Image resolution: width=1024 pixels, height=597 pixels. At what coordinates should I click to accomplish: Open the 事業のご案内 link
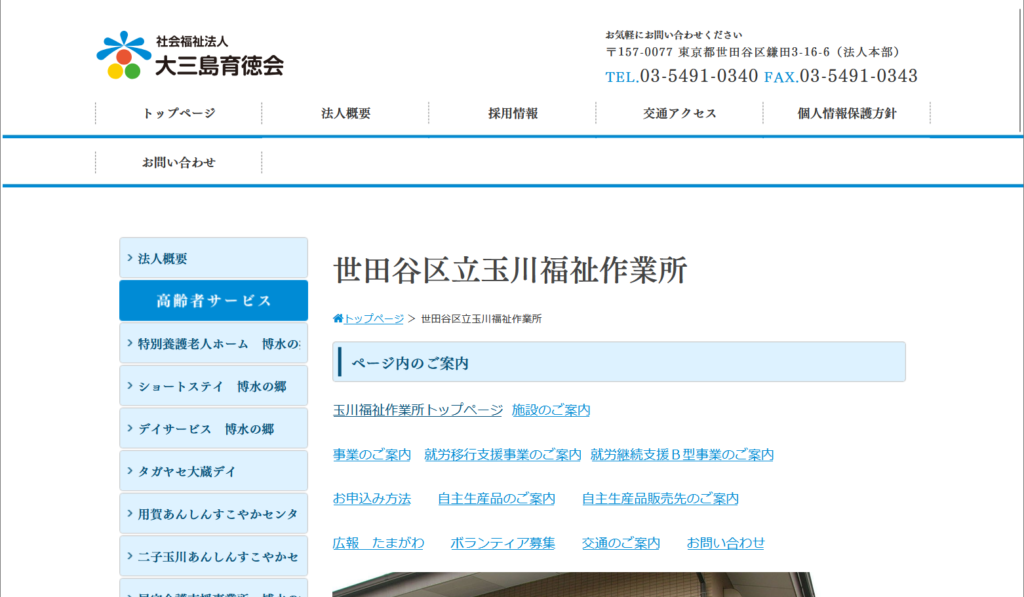372,455
